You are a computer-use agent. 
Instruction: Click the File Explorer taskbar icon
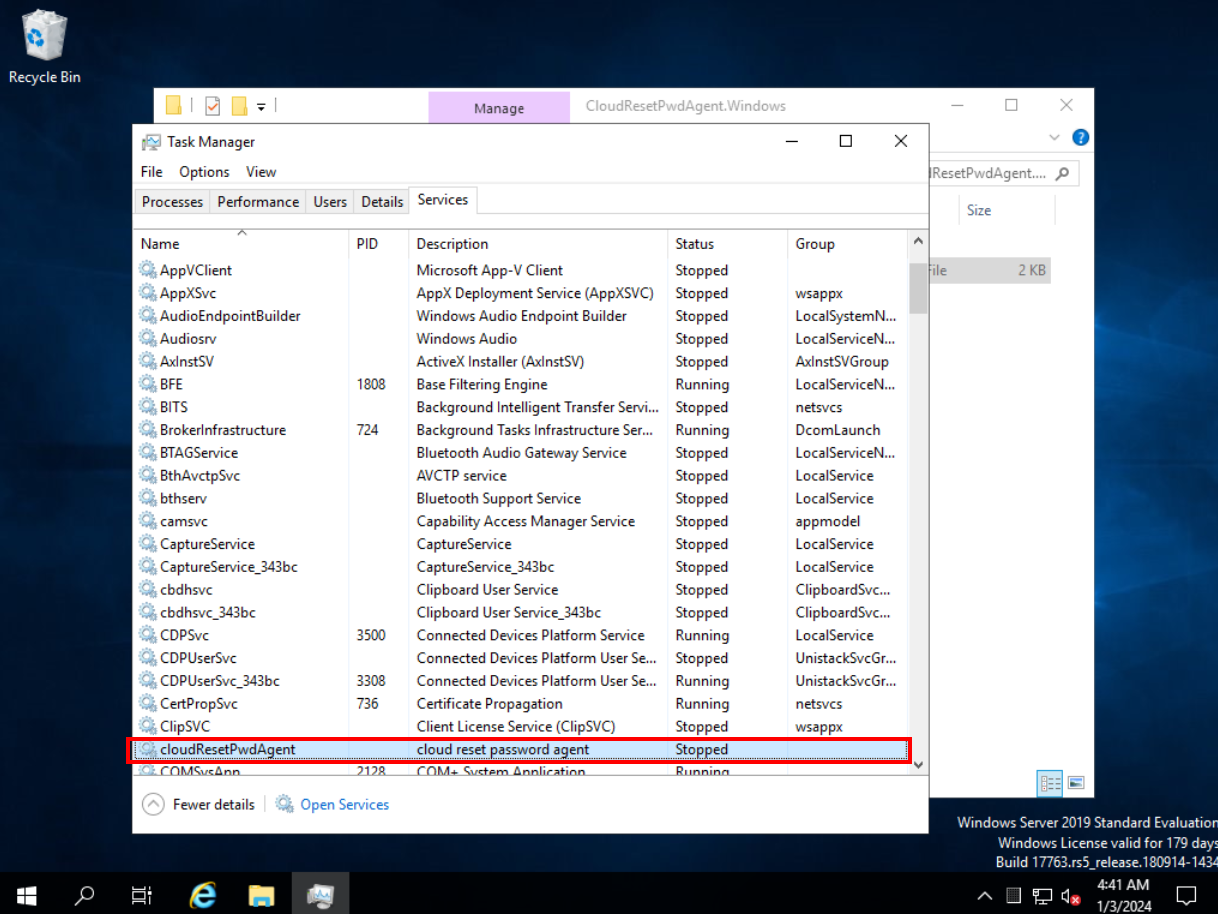coord(261,894)
